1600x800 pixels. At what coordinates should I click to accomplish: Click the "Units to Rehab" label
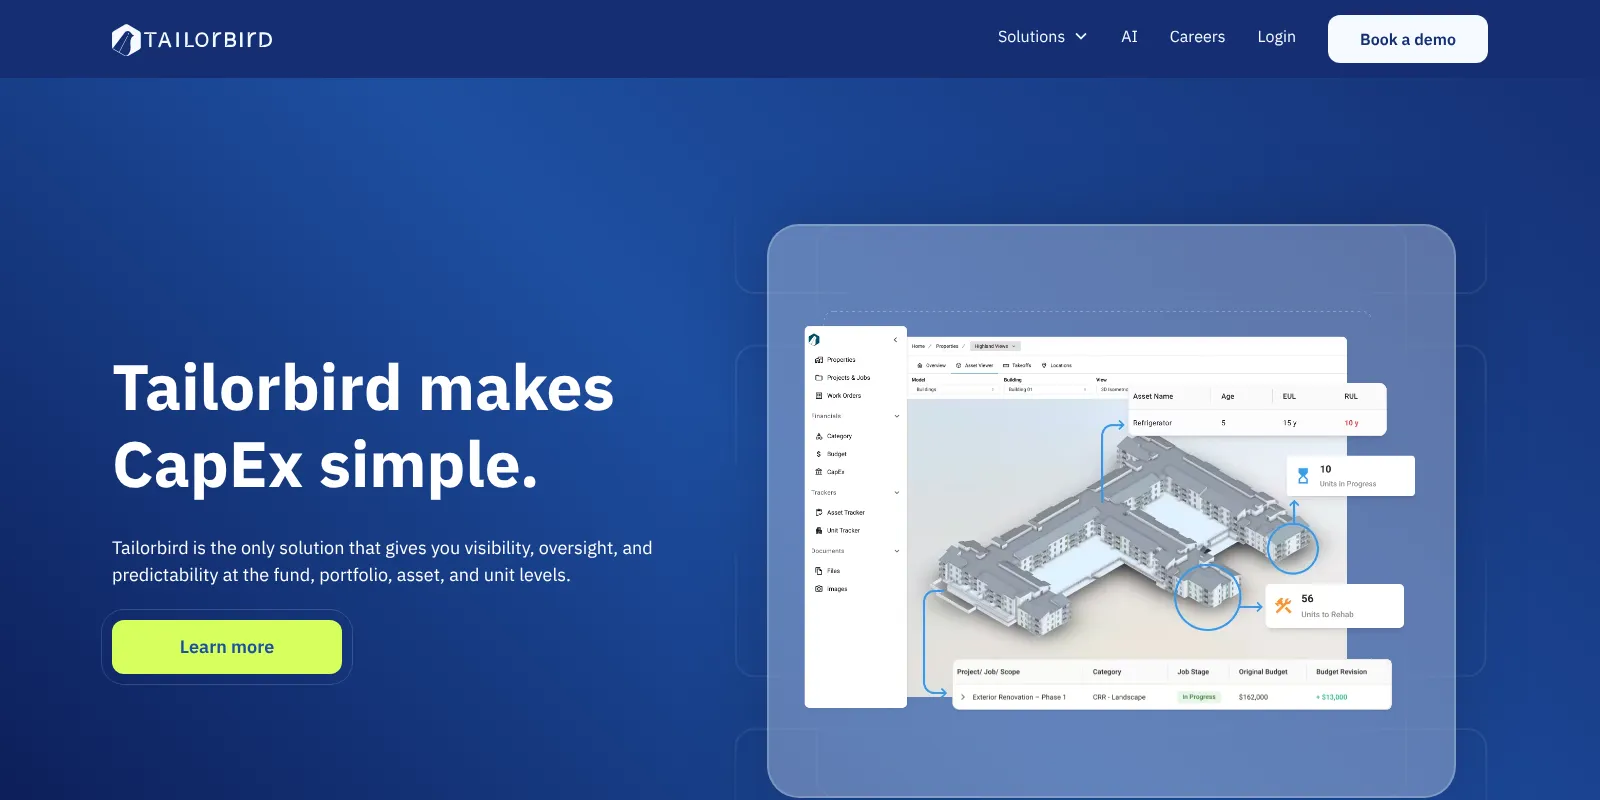click(1327, 615)
